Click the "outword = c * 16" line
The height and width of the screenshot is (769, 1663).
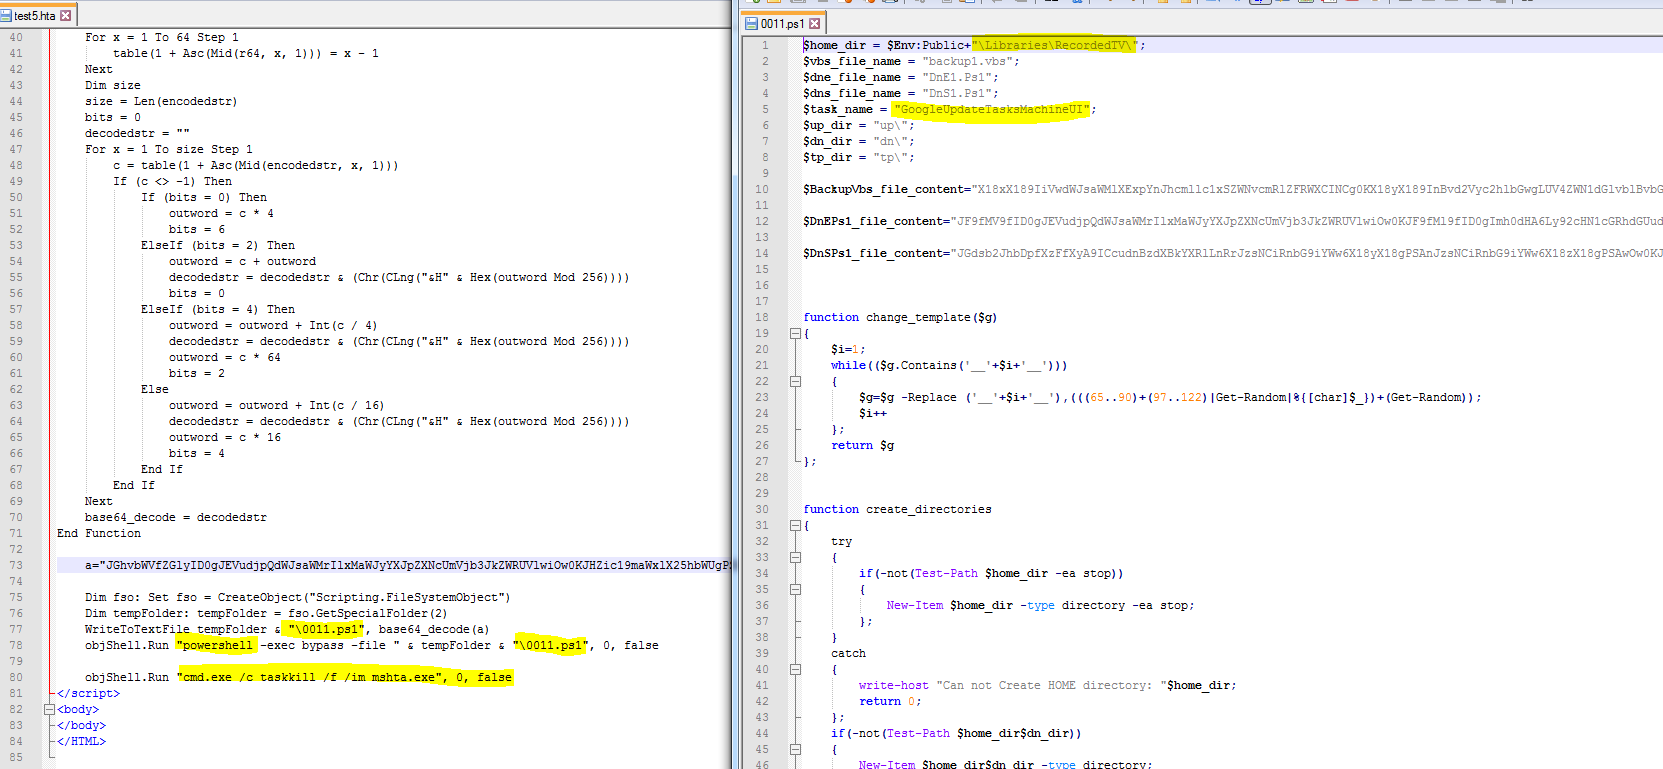pos(225,437)
